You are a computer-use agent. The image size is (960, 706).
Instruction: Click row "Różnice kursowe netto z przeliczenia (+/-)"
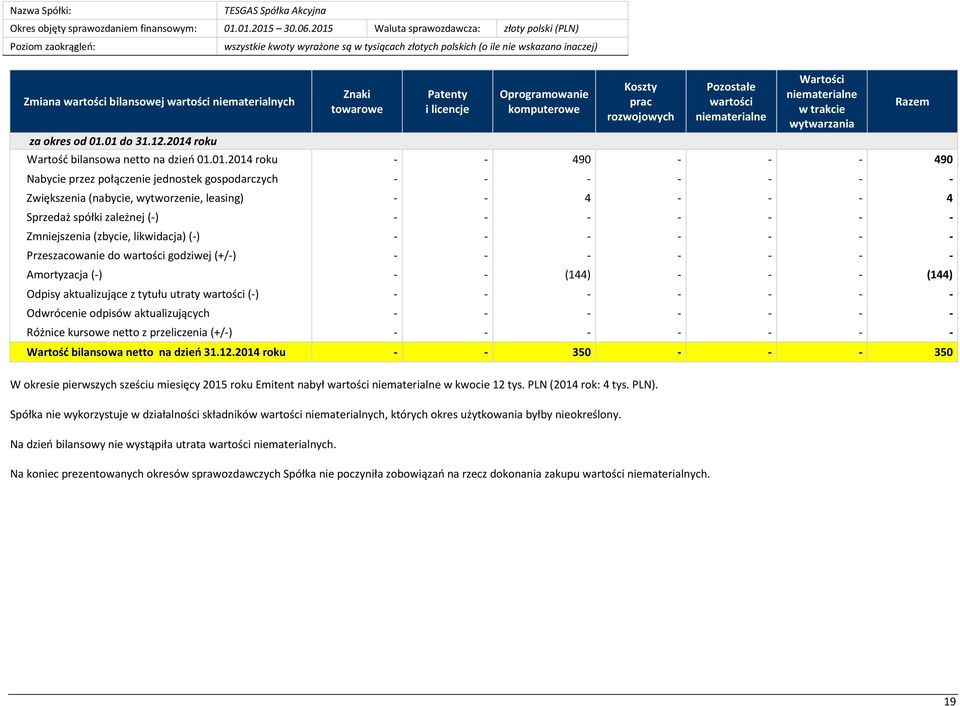pos(484,332)
